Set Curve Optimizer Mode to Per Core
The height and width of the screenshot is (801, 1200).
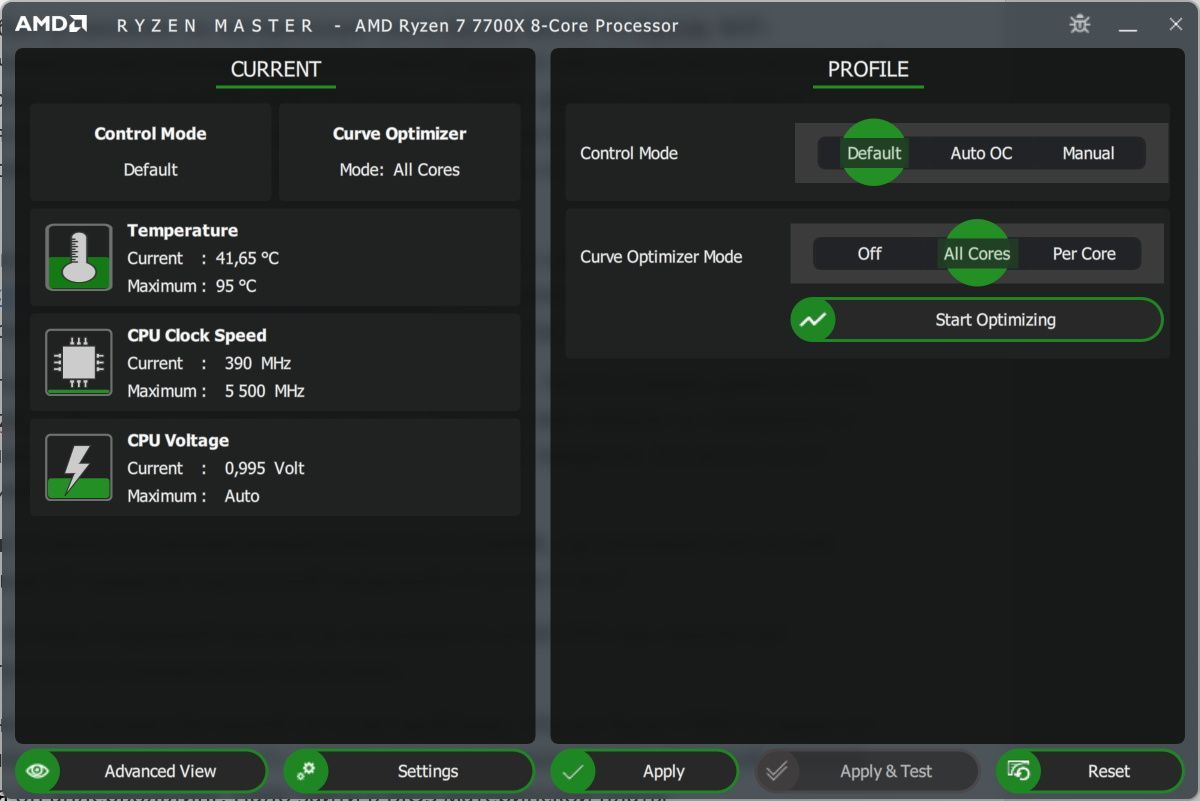tap(1083, 253)
